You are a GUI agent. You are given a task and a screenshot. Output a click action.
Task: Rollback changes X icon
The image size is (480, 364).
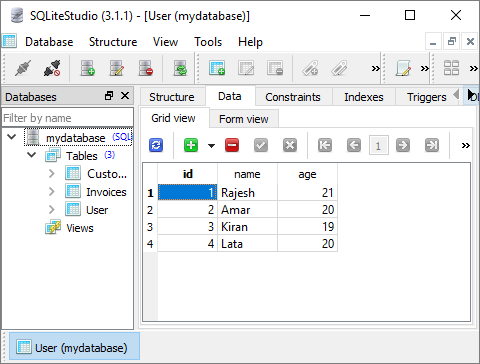290,145
